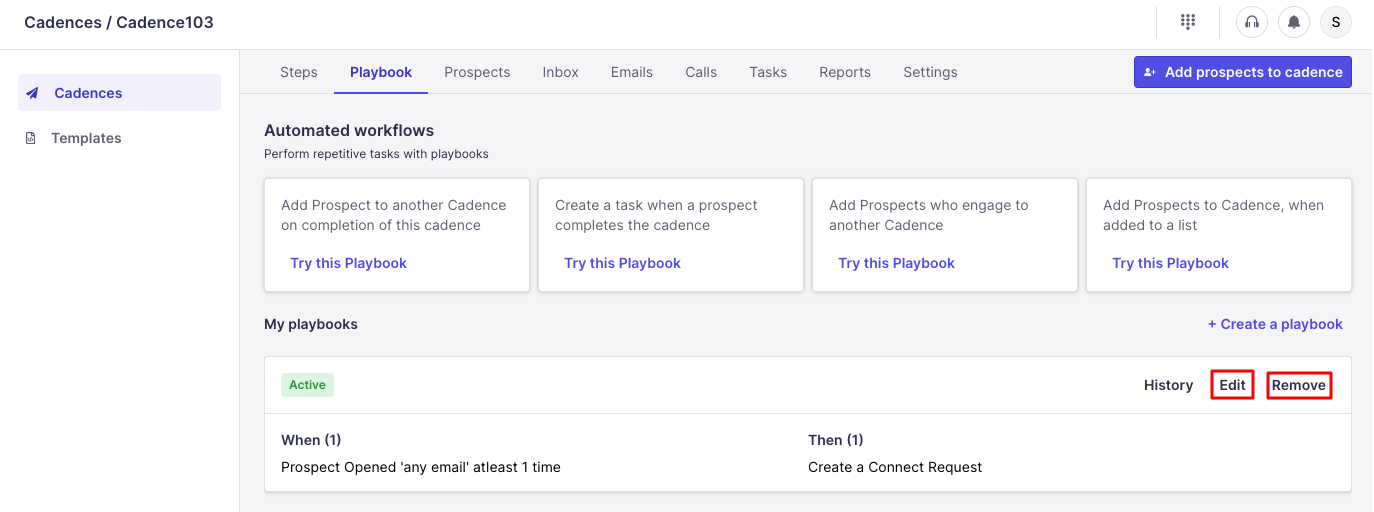Switch to the Settings tab

point(930,72)
